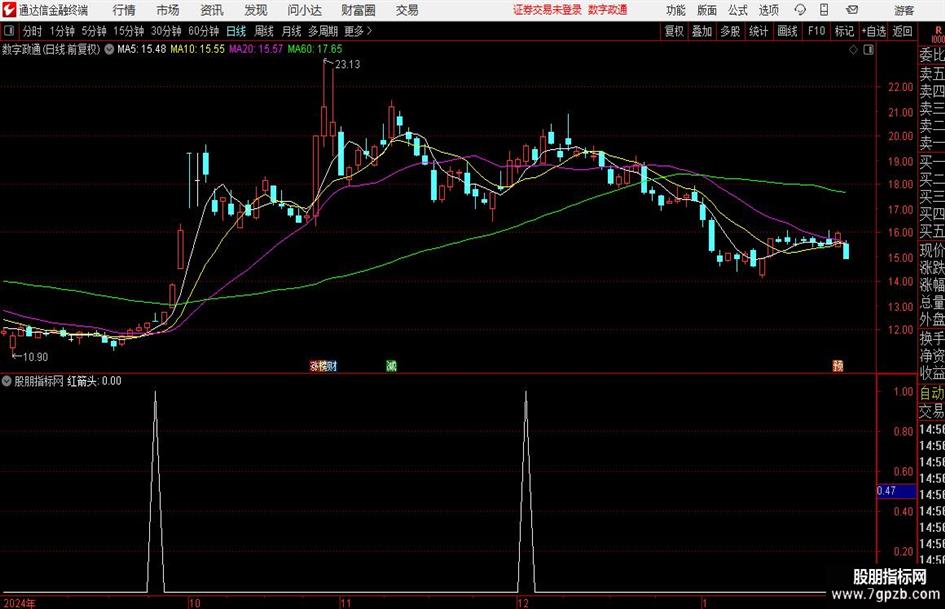Click the 财 marker badge below the candles
This screenshot has width=945, height=609.
coord(332,366)
